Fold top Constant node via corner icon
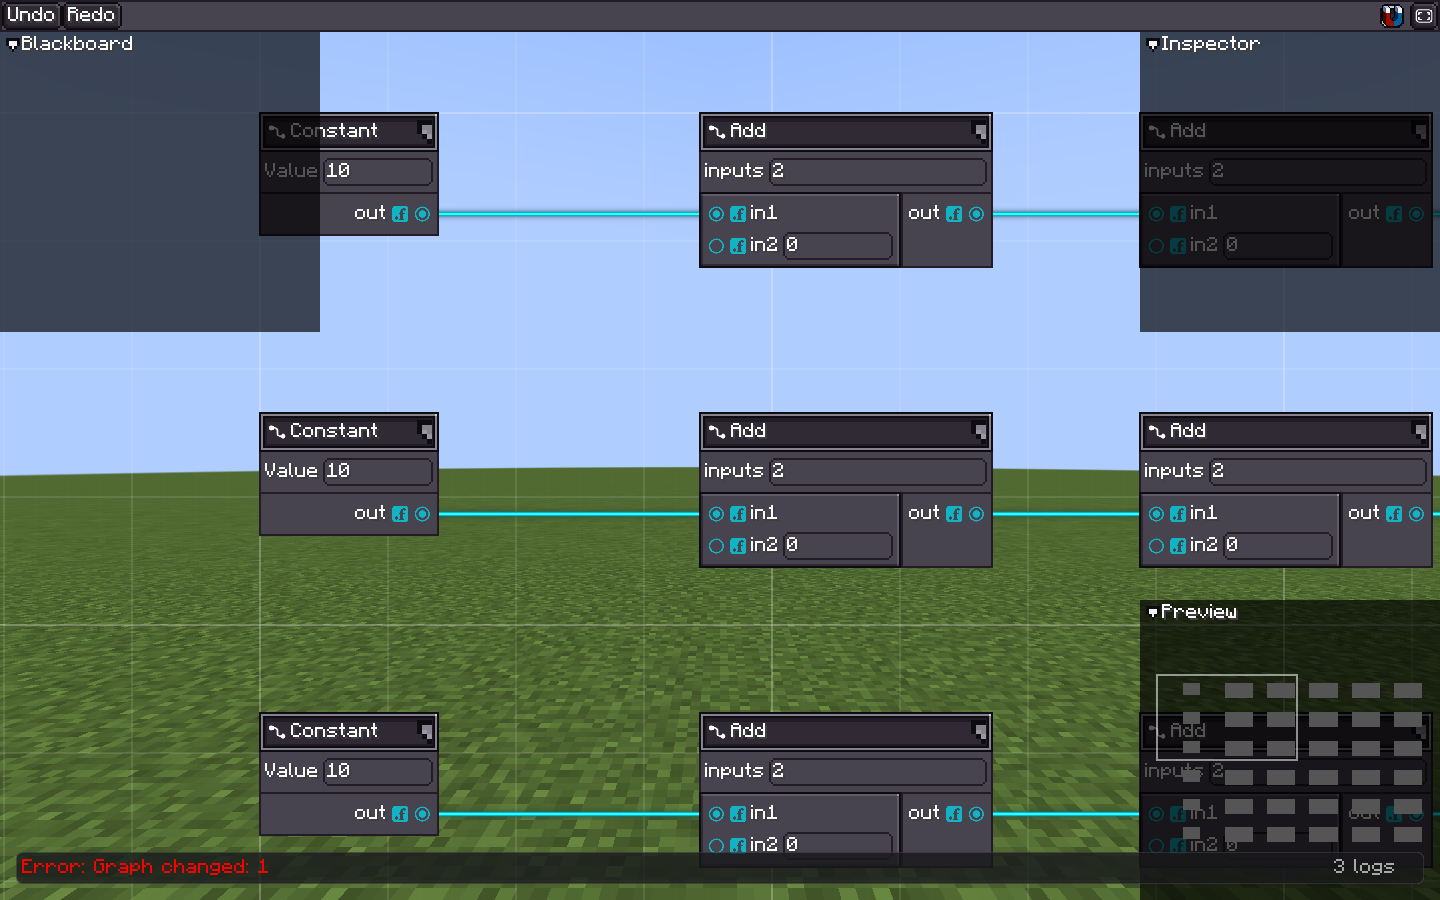 pyautogui.click(x=426, y=131)
